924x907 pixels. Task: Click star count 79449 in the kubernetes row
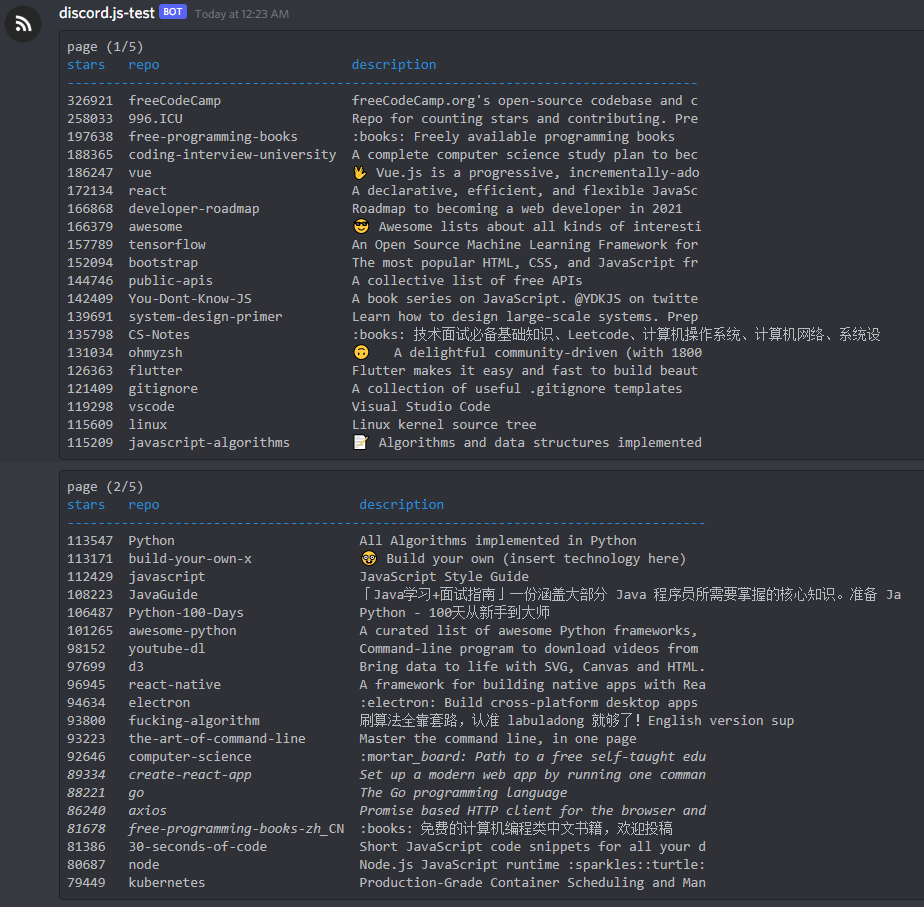[86, 883]
